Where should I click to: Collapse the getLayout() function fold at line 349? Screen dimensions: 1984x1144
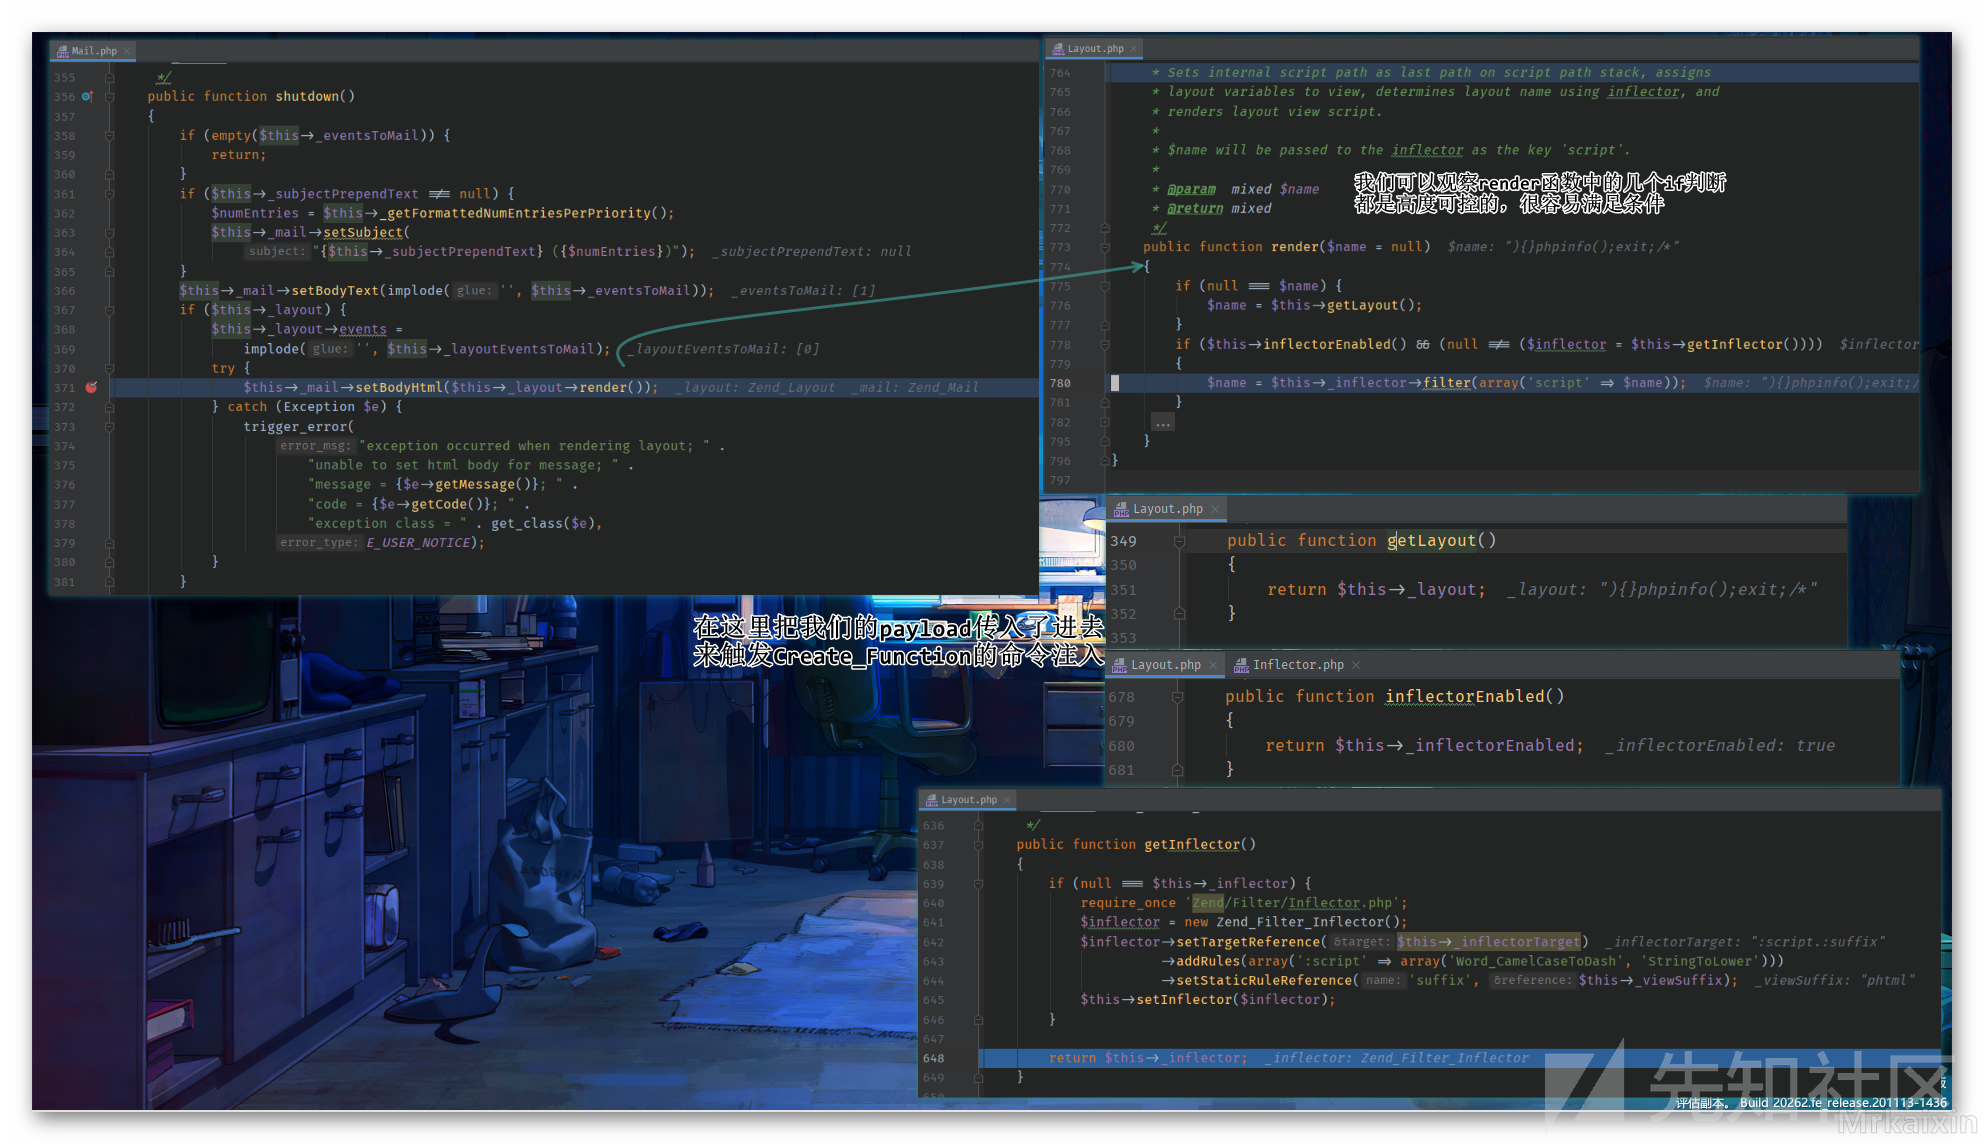point(1179,541)
